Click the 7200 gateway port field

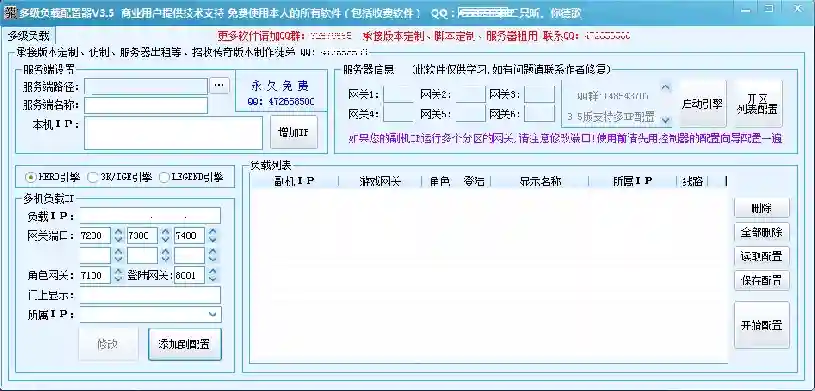click(x=96, y=236)
